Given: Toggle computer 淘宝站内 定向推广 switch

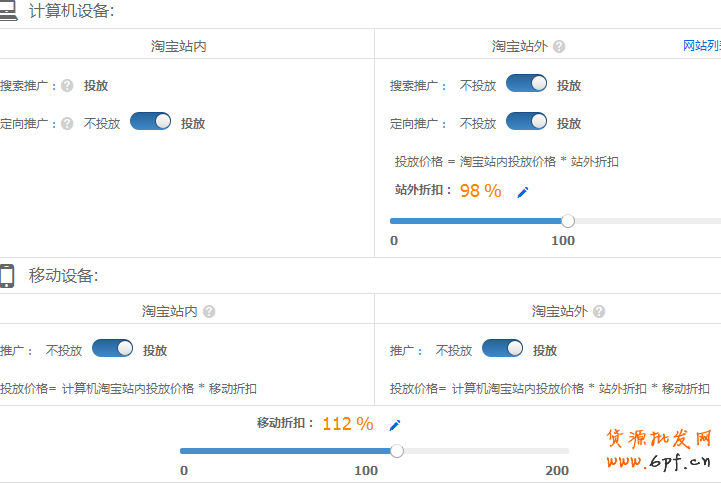Looking at the screenshot, I should (x=150, y=122).
